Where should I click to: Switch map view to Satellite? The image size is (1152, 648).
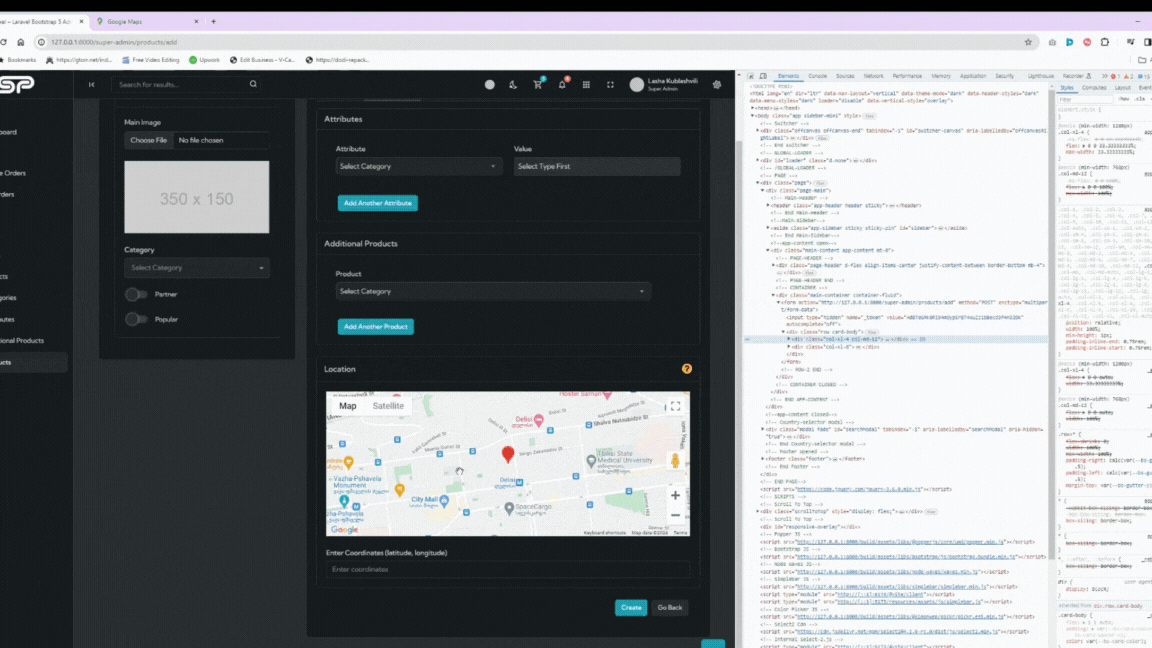(x=388, y=406)
